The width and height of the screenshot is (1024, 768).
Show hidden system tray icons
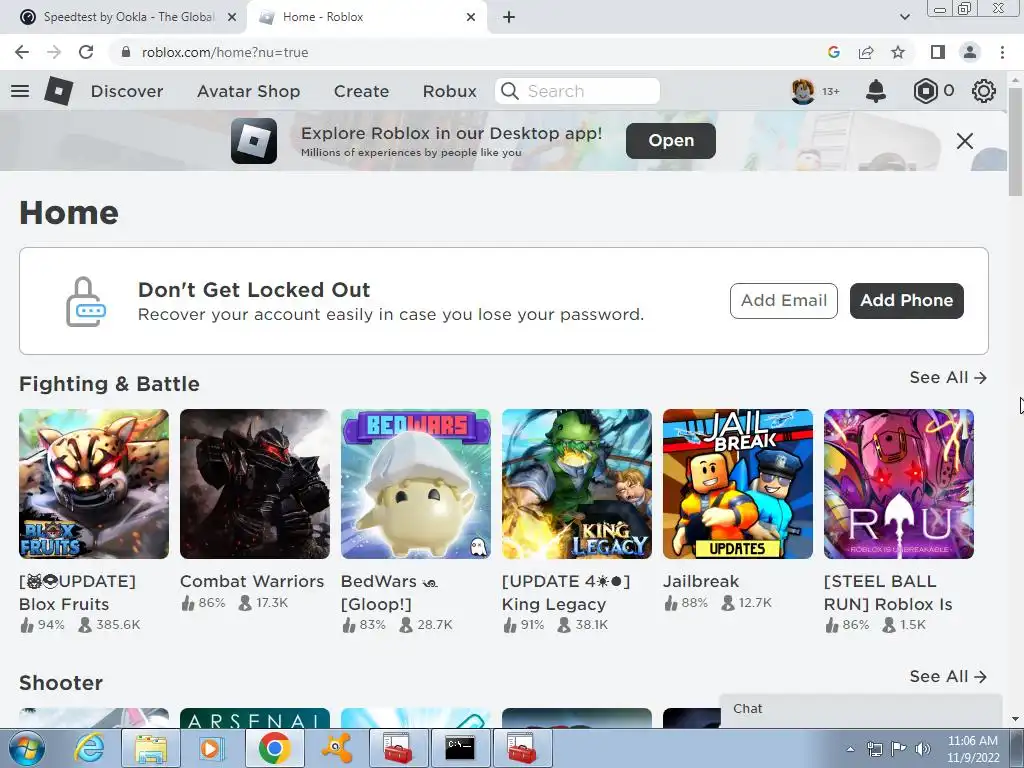click(850, 749)
